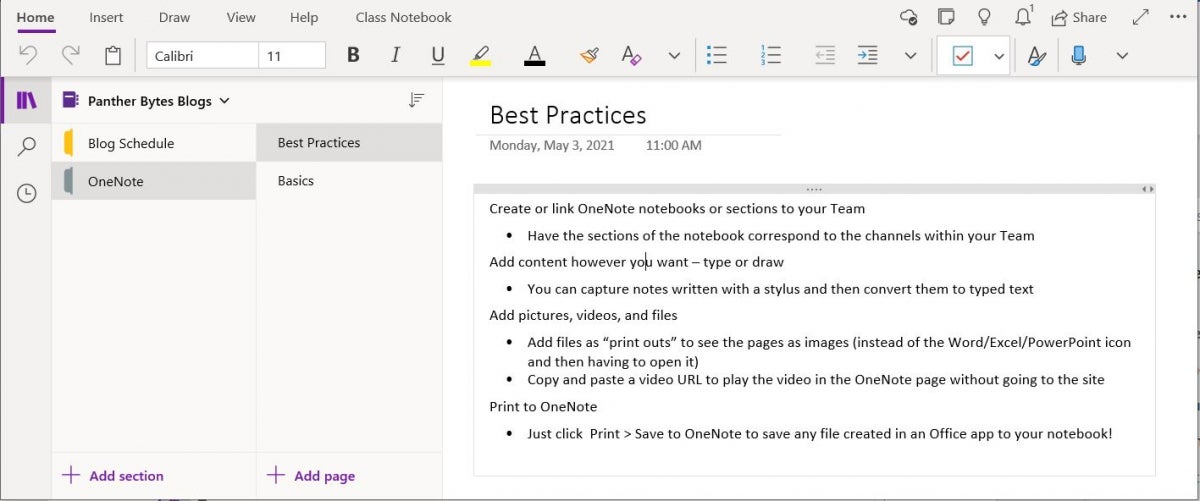Screen dimensions: 1200x501
Task: Click the Undo arrow icon
Action: point(28,56)
